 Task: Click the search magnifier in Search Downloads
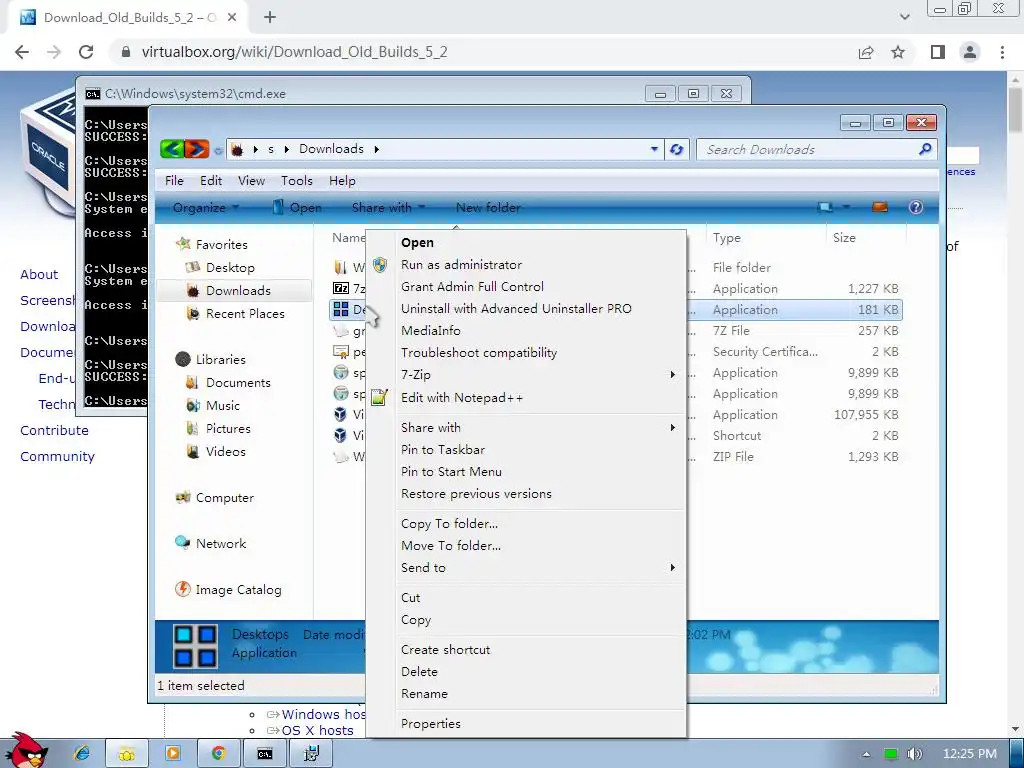[925, 150]
